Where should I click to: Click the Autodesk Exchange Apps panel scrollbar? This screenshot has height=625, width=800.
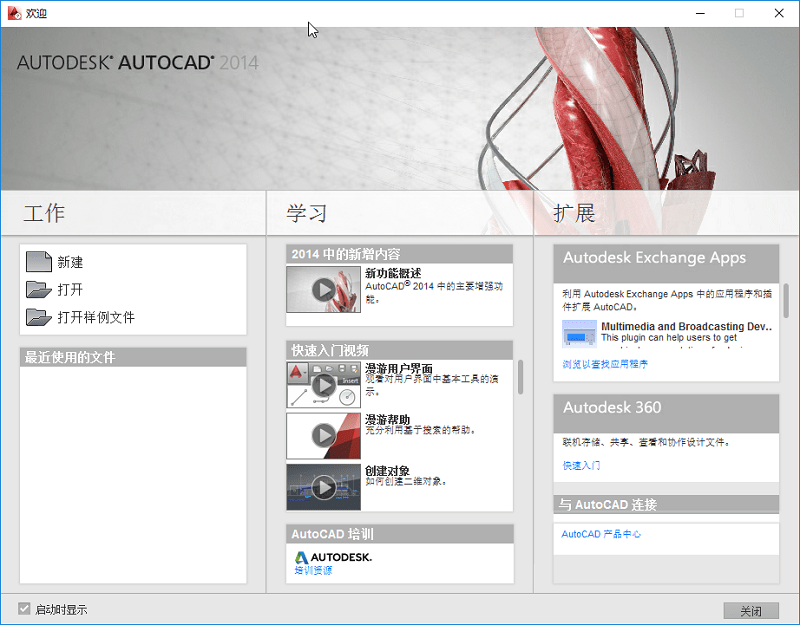coord(786,301)
